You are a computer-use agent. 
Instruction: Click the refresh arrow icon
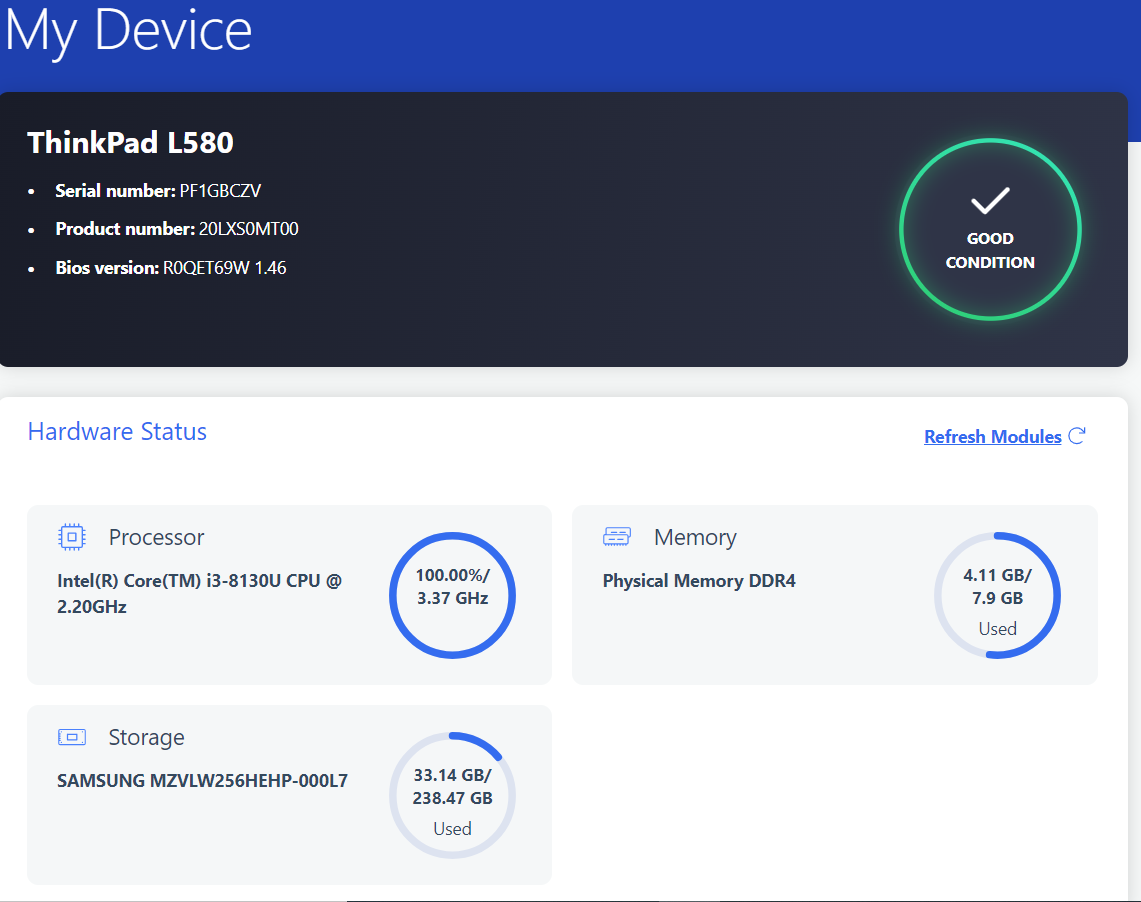(x=1077, y=436)
